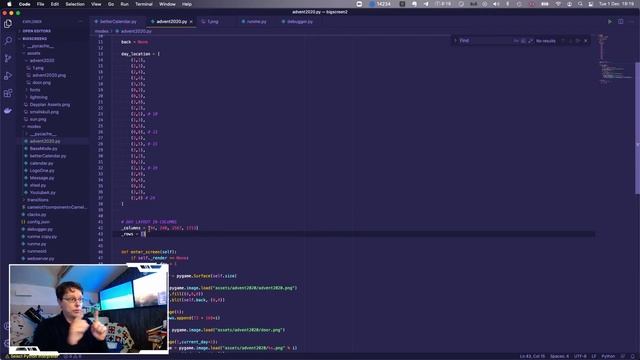
Task: Toggle Match Case in Find widget
Action: pos(516,41)
